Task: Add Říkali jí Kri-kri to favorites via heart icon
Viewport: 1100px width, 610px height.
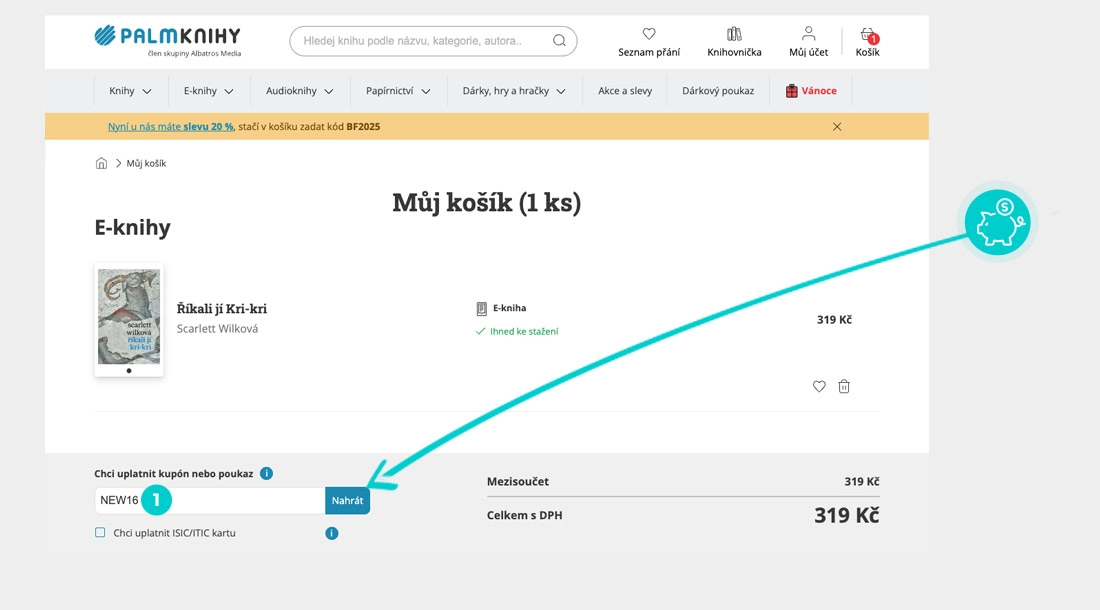Action: point(819,386)
